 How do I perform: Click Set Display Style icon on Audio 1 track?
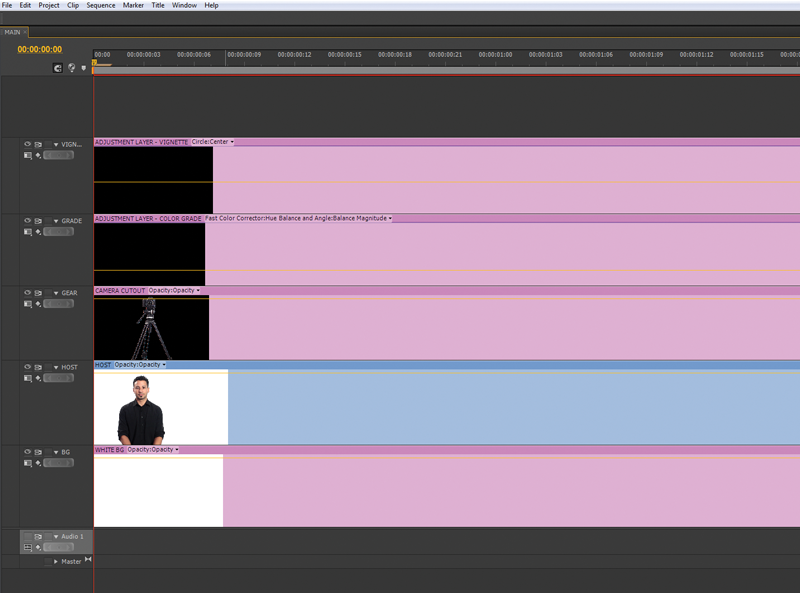pyautogui.click(x=27, y=547)
